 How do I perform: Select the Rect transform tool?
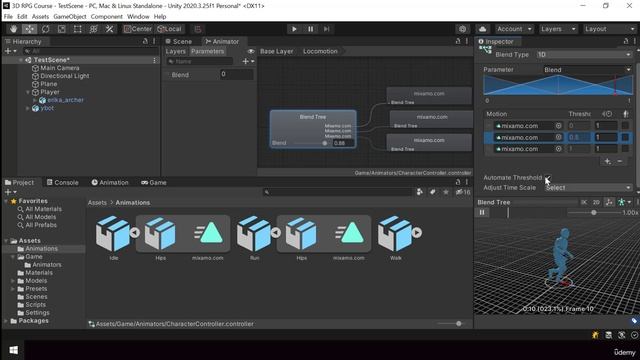tap(78, 29)
